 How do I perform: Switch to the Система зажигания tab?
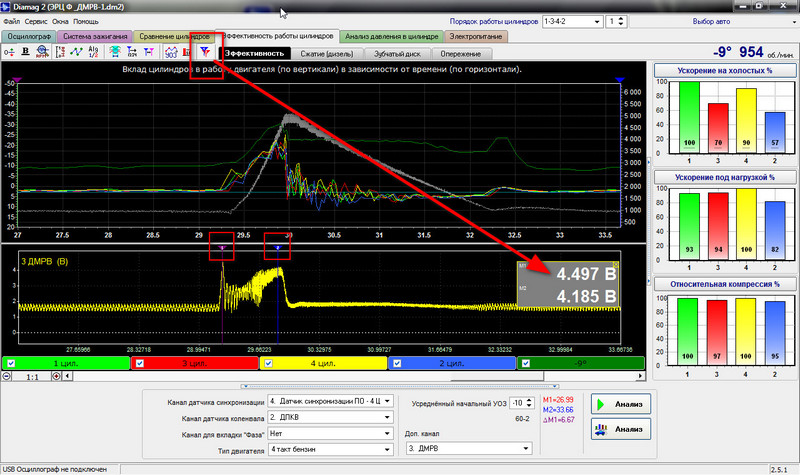click(x=95, y=36)
